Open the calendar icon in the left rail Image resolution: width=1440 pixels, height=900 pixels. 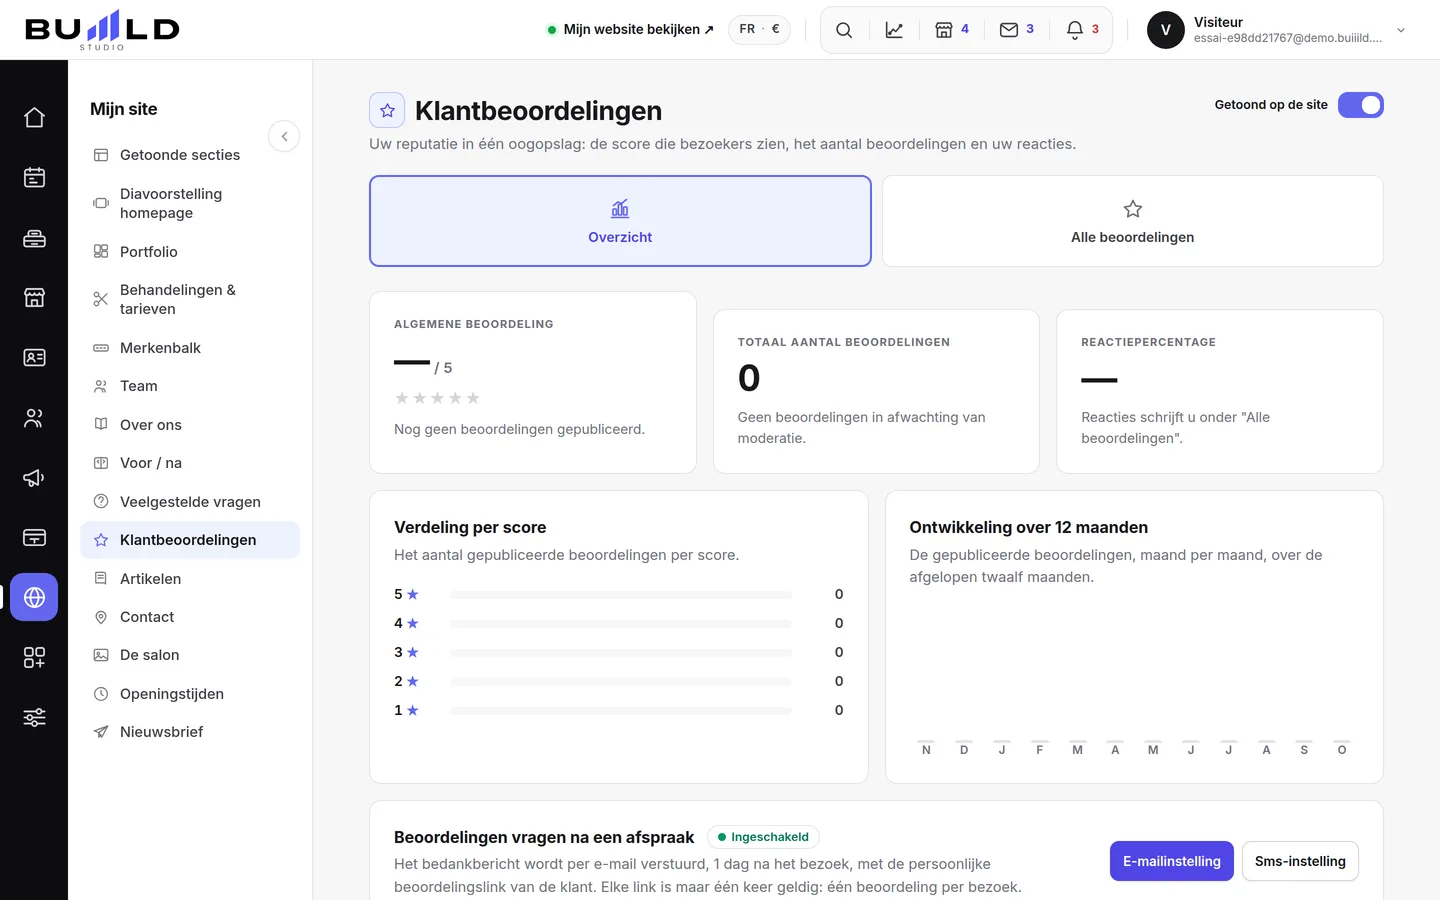point(34,178)
